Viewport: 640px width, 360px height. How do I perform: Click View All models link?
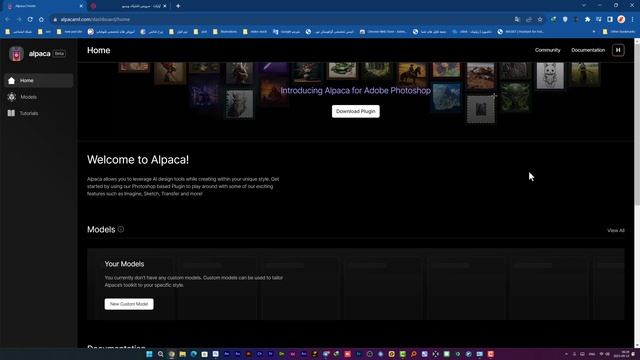pos(616,231)
